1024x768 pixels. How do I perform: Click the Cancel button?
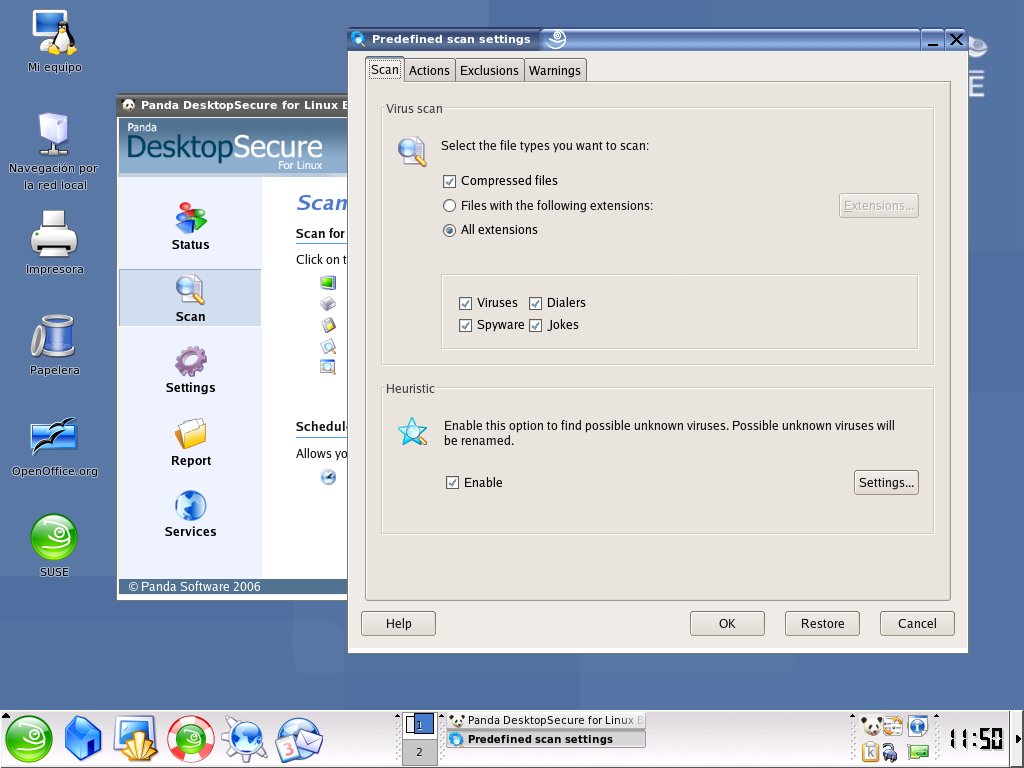[x=917, y=623]
